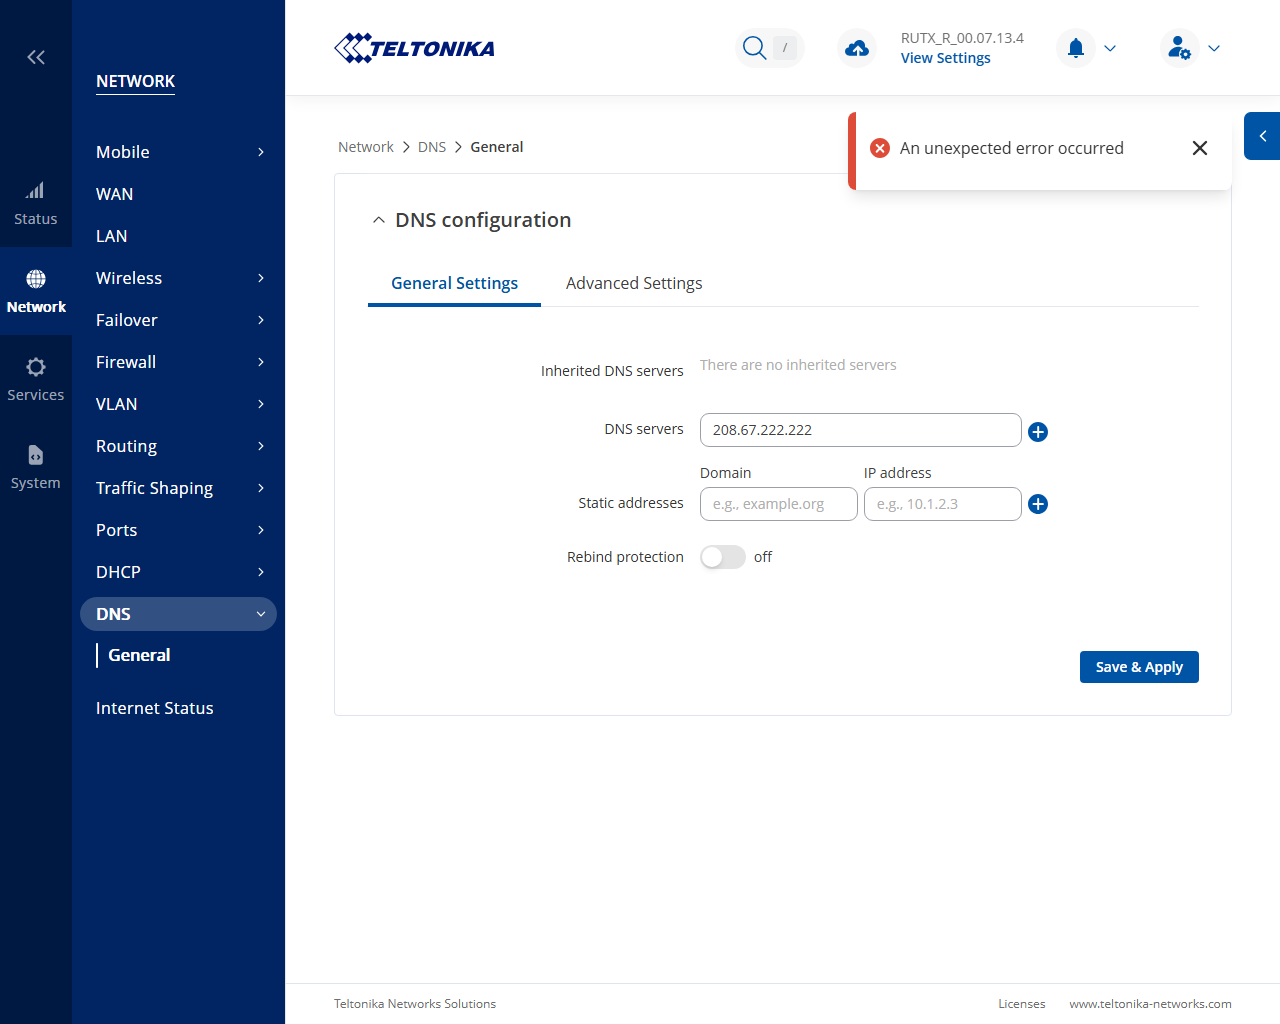This screenshot has height=1024, width=1280.
Task: Open the Status section icon
Action: point(35,190)
